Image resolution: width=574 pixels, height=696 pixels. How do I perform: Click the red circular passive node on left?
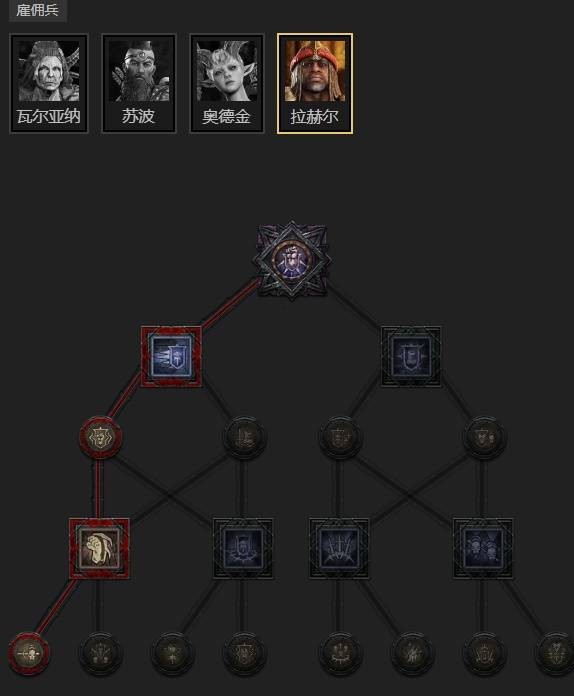point(99,437)
